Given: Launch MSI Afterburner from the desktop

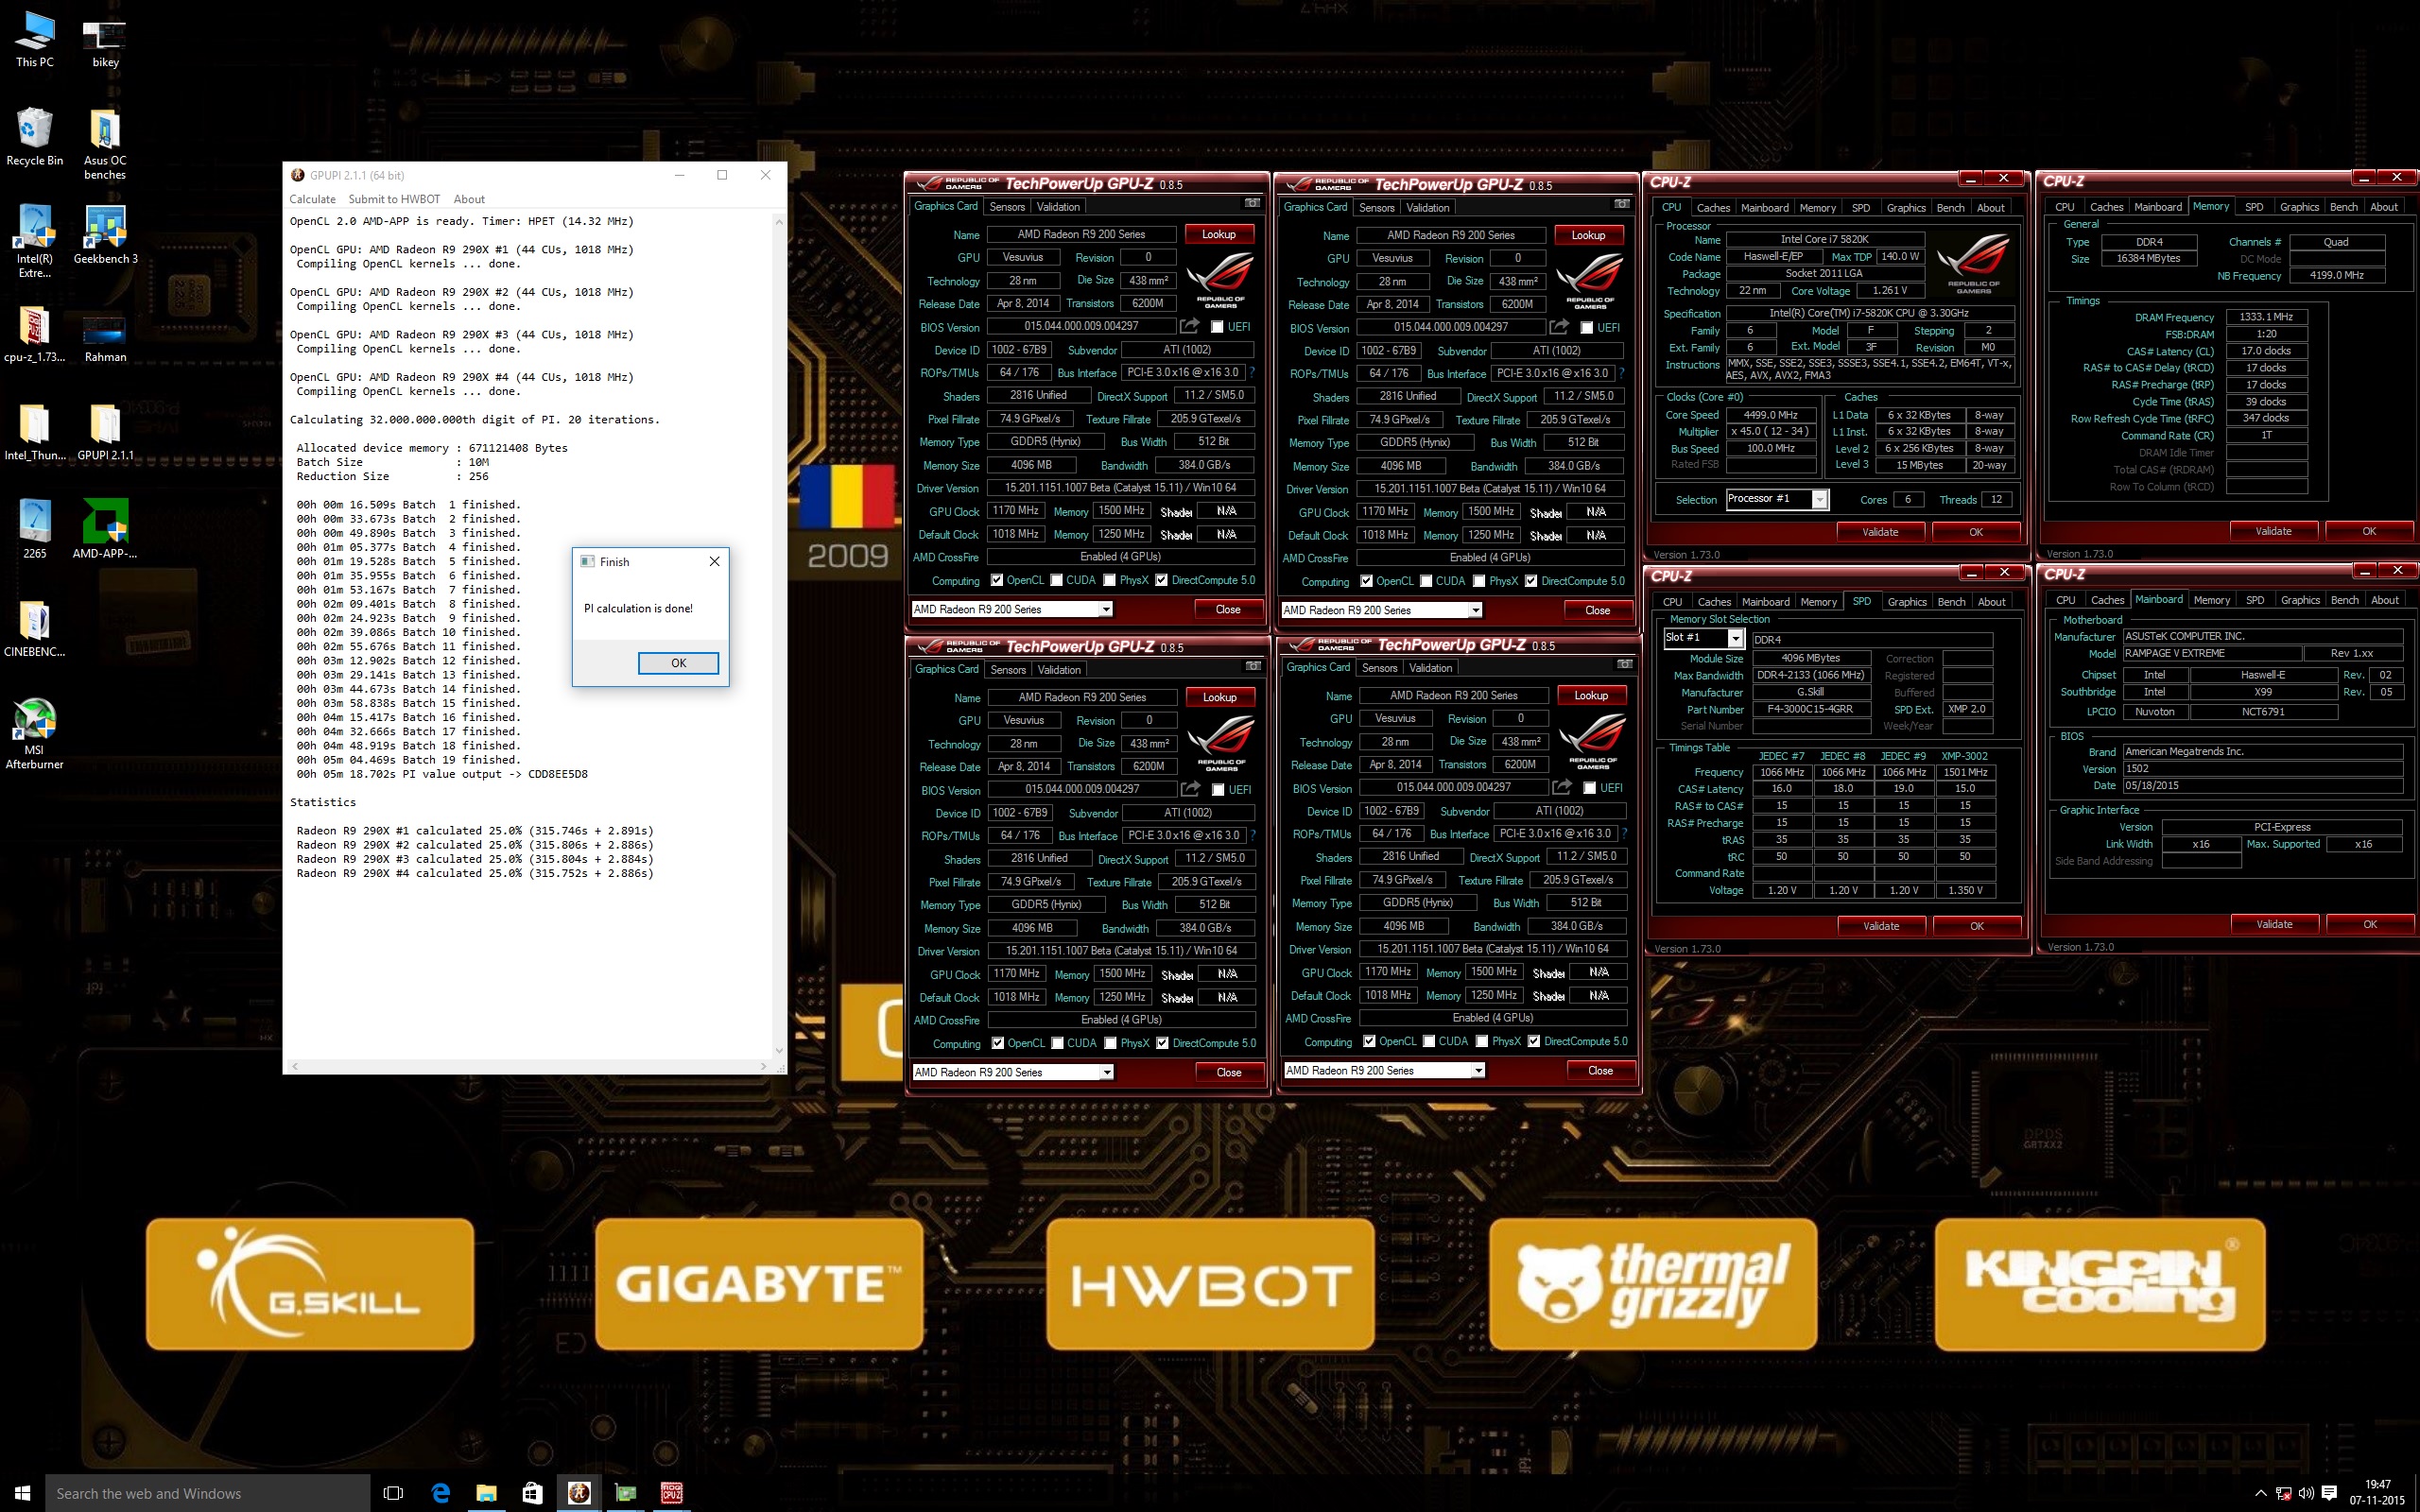Looking at the screenshot, I should (34, 734).
